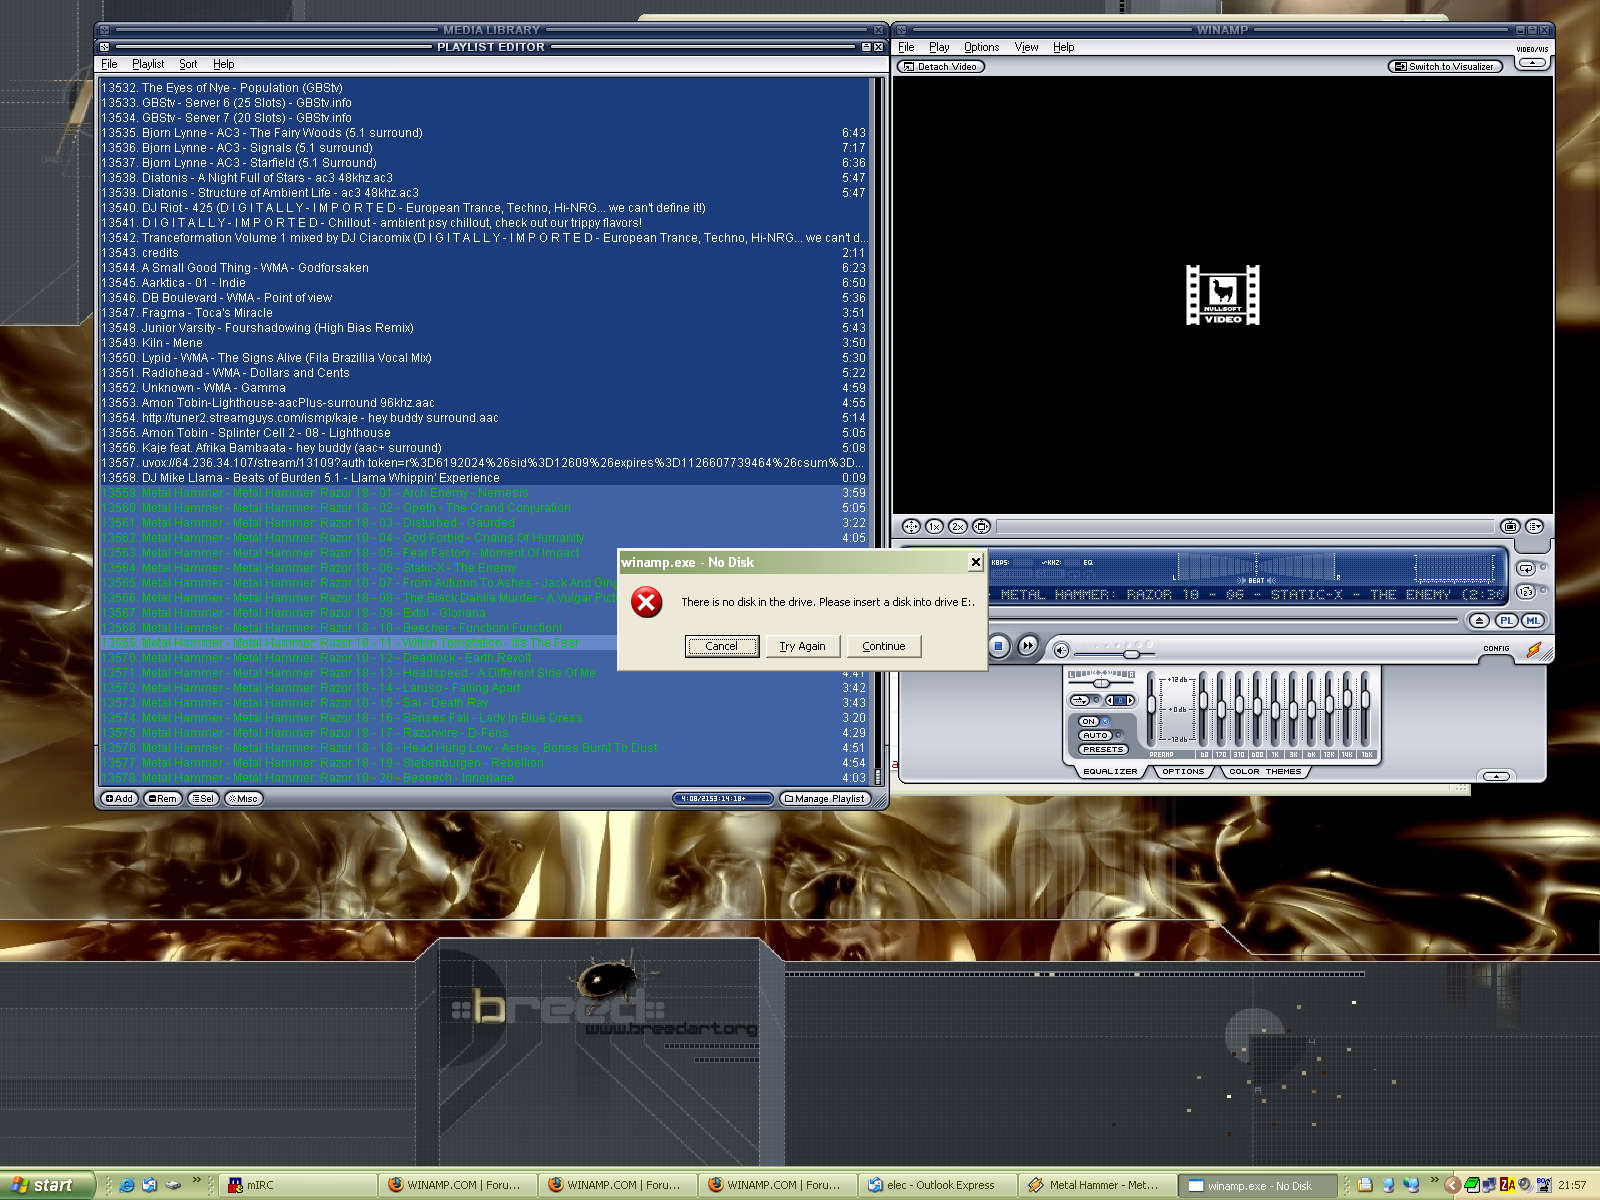Toggle the ML media library button
This screenshot has width=1600, height=1200.
(1533, 621)
